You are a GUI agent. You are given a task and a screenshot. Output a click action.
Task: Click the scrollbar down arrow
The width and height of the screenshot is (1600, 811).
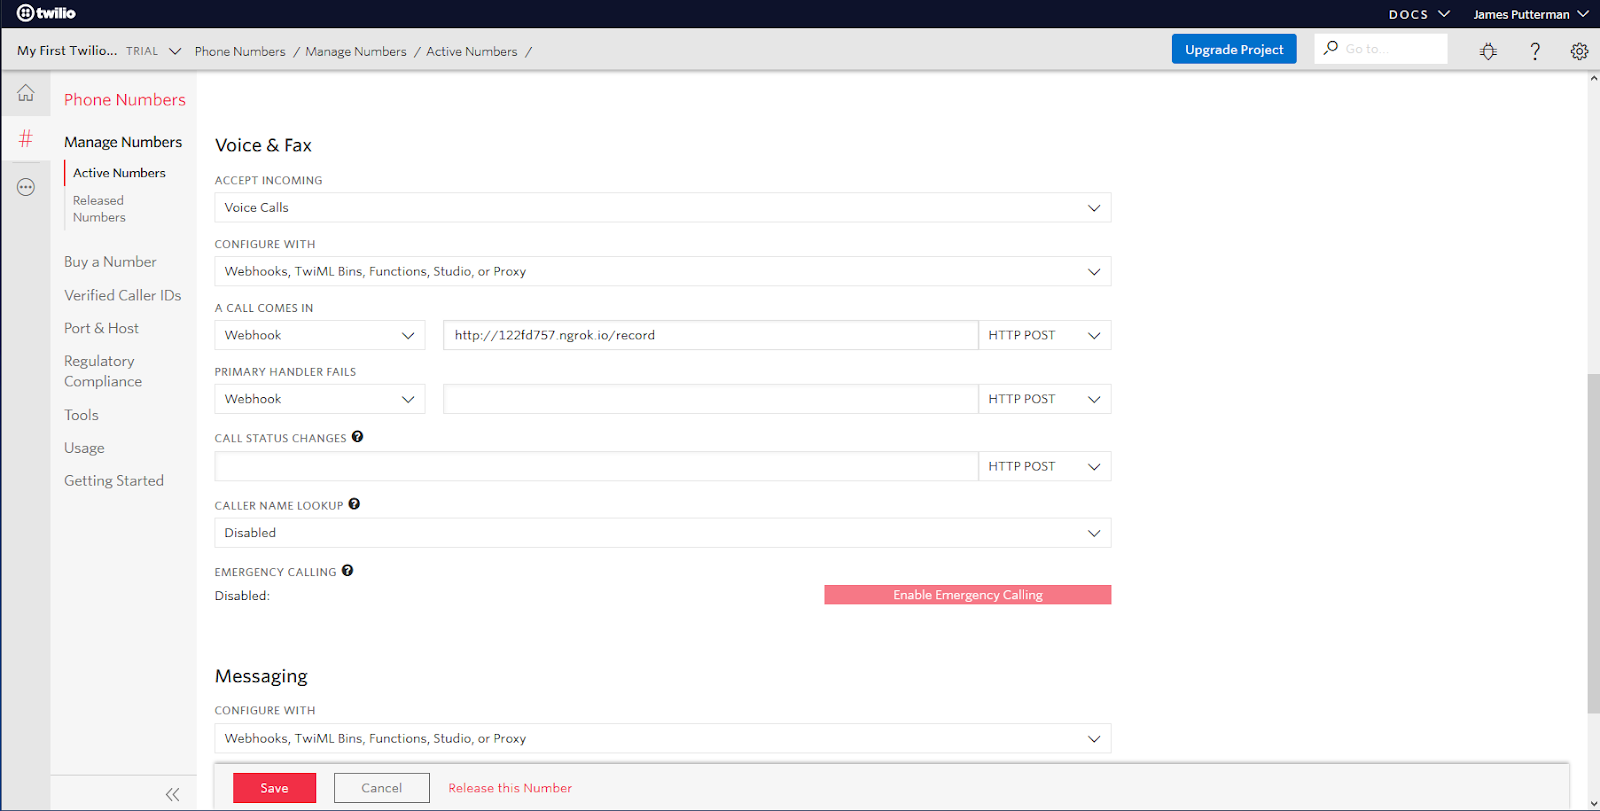(1593, 803)
